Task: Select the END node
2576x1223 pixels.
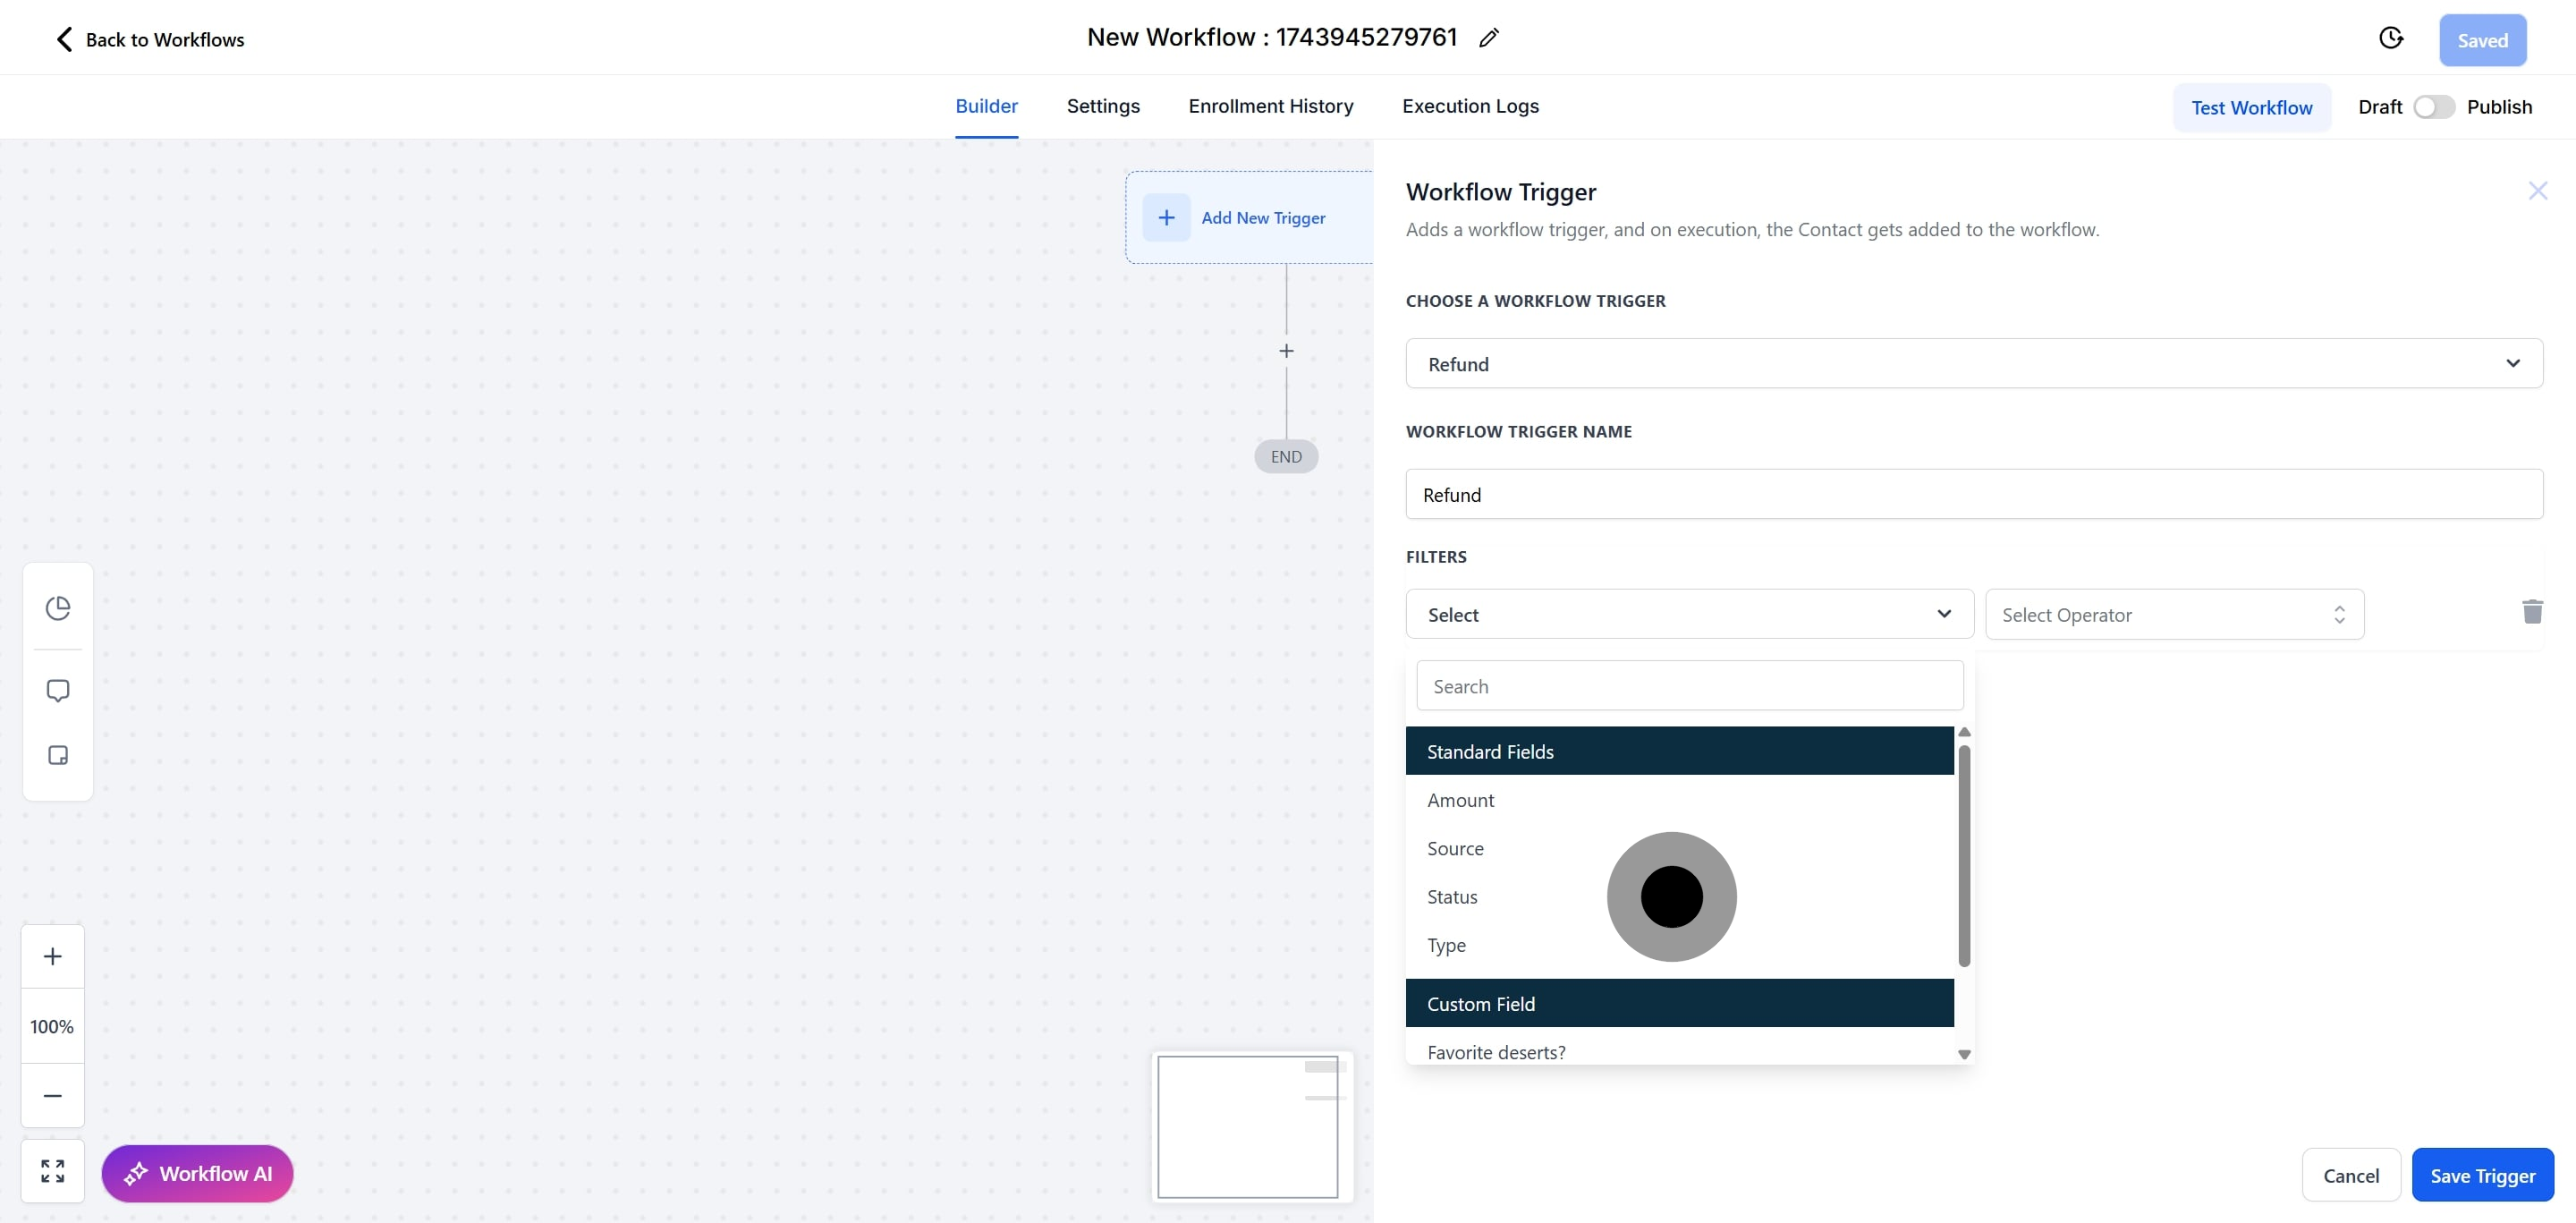Action: pyautogui.click(x=1286, y=456)
